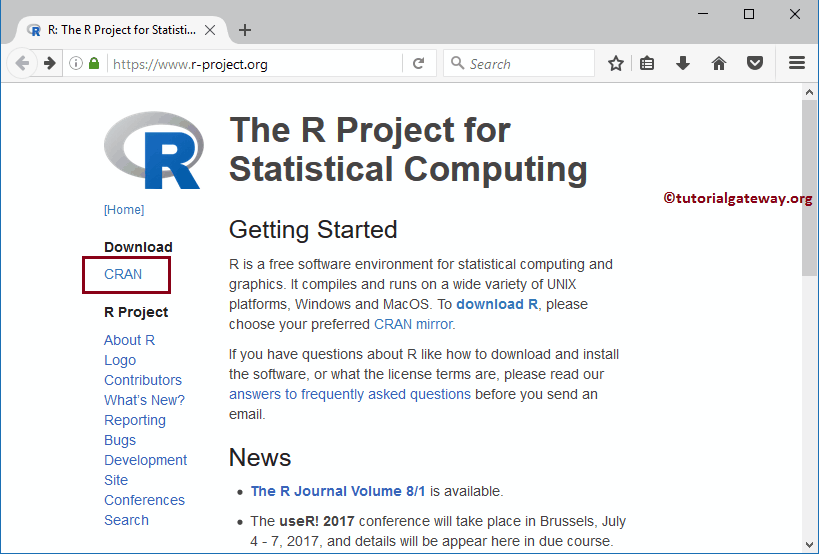Open 'answers to frequently asked questions' link
The image size is (819, 554).
click(x=349, y=394)
